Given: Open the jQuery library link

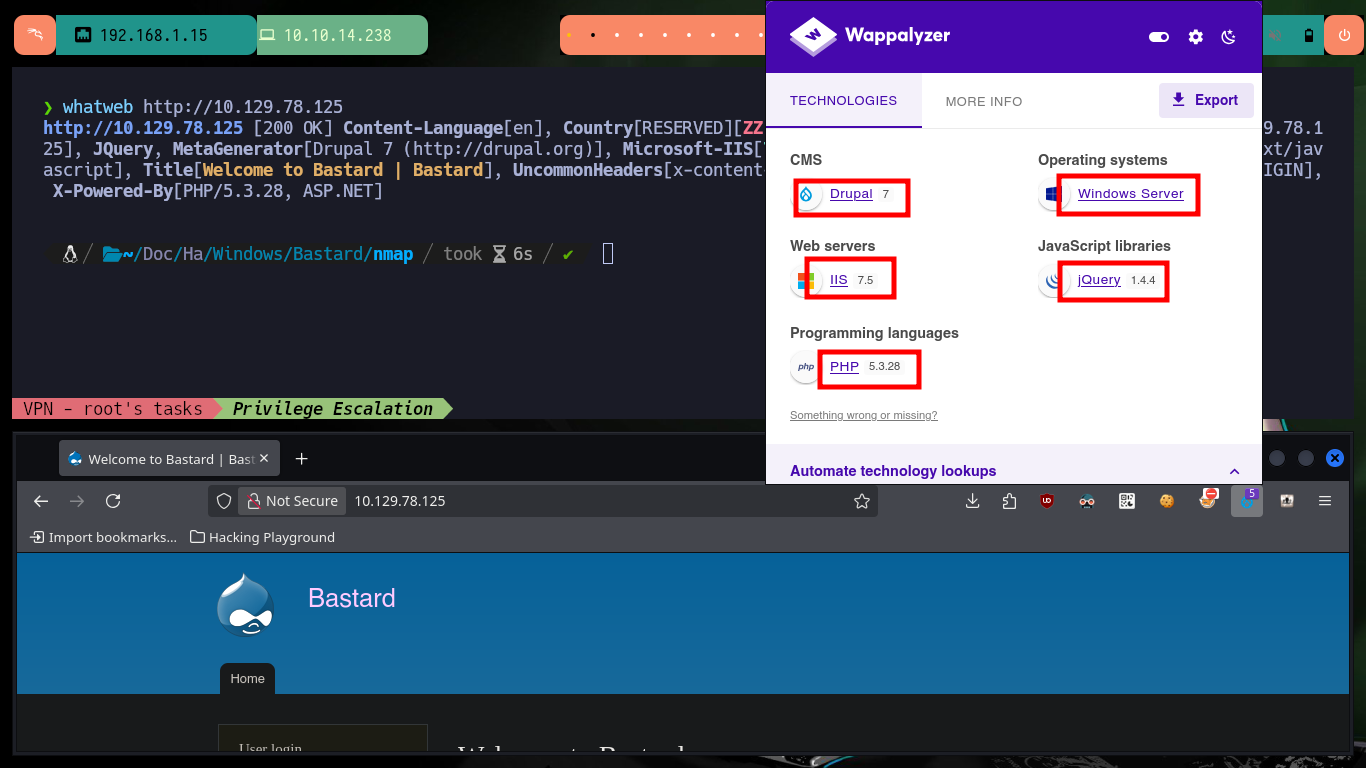Looking at the screenshot, I should pyautogui.click(x=1099, y=280).
